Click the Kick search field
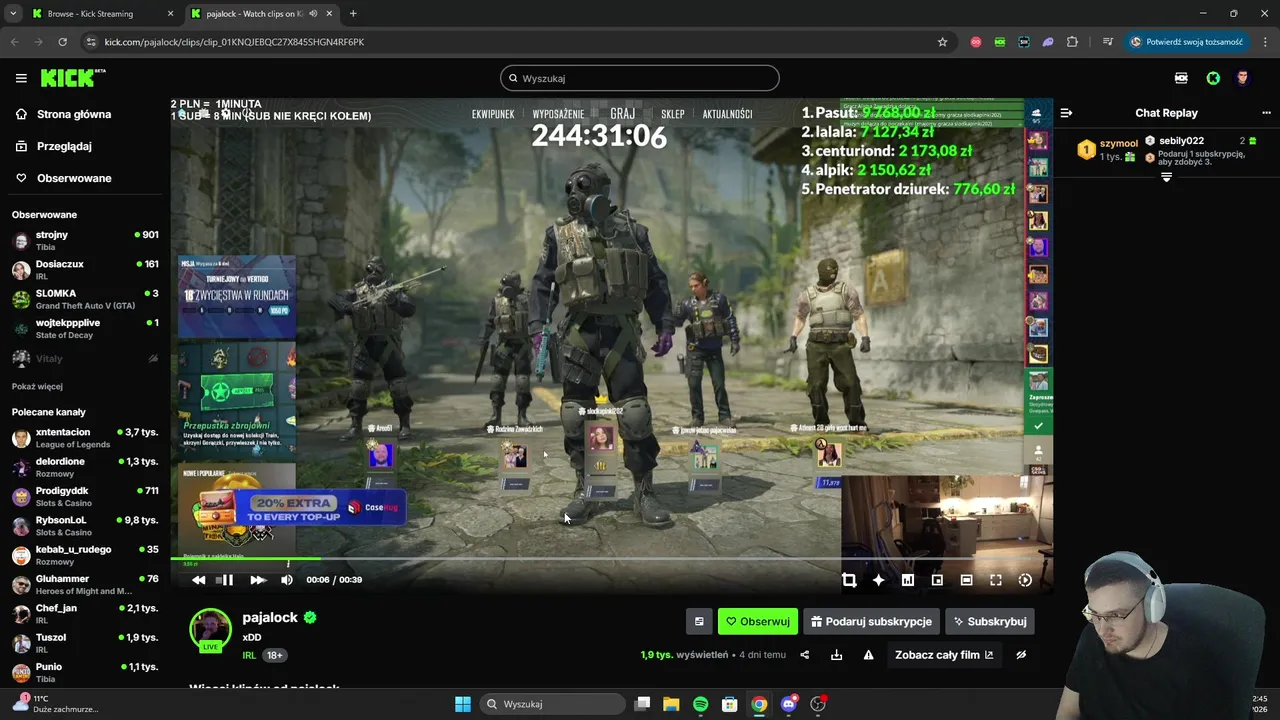The width and height of the screenshot is (1280, 720). pyautogui.click(x=640, y=78)
